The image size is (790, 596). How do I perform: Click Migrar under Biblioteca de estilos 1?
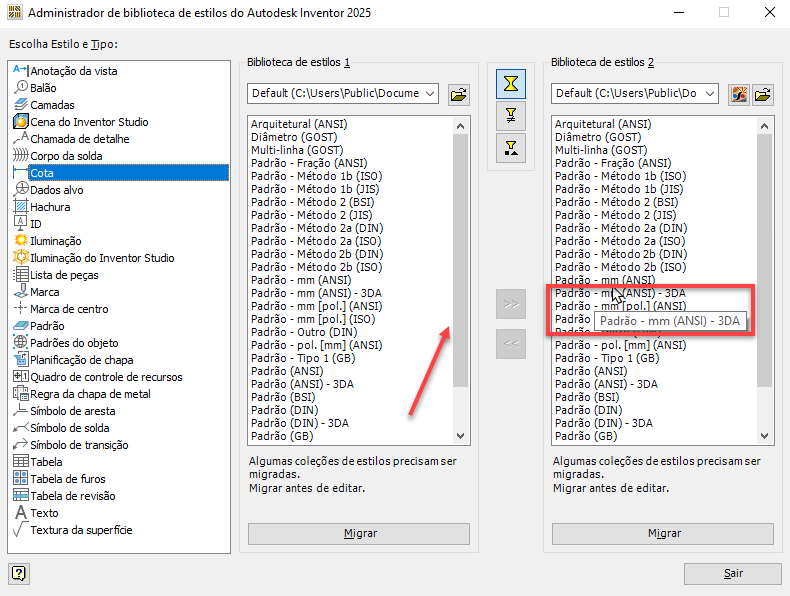click(x=359, y=534)
